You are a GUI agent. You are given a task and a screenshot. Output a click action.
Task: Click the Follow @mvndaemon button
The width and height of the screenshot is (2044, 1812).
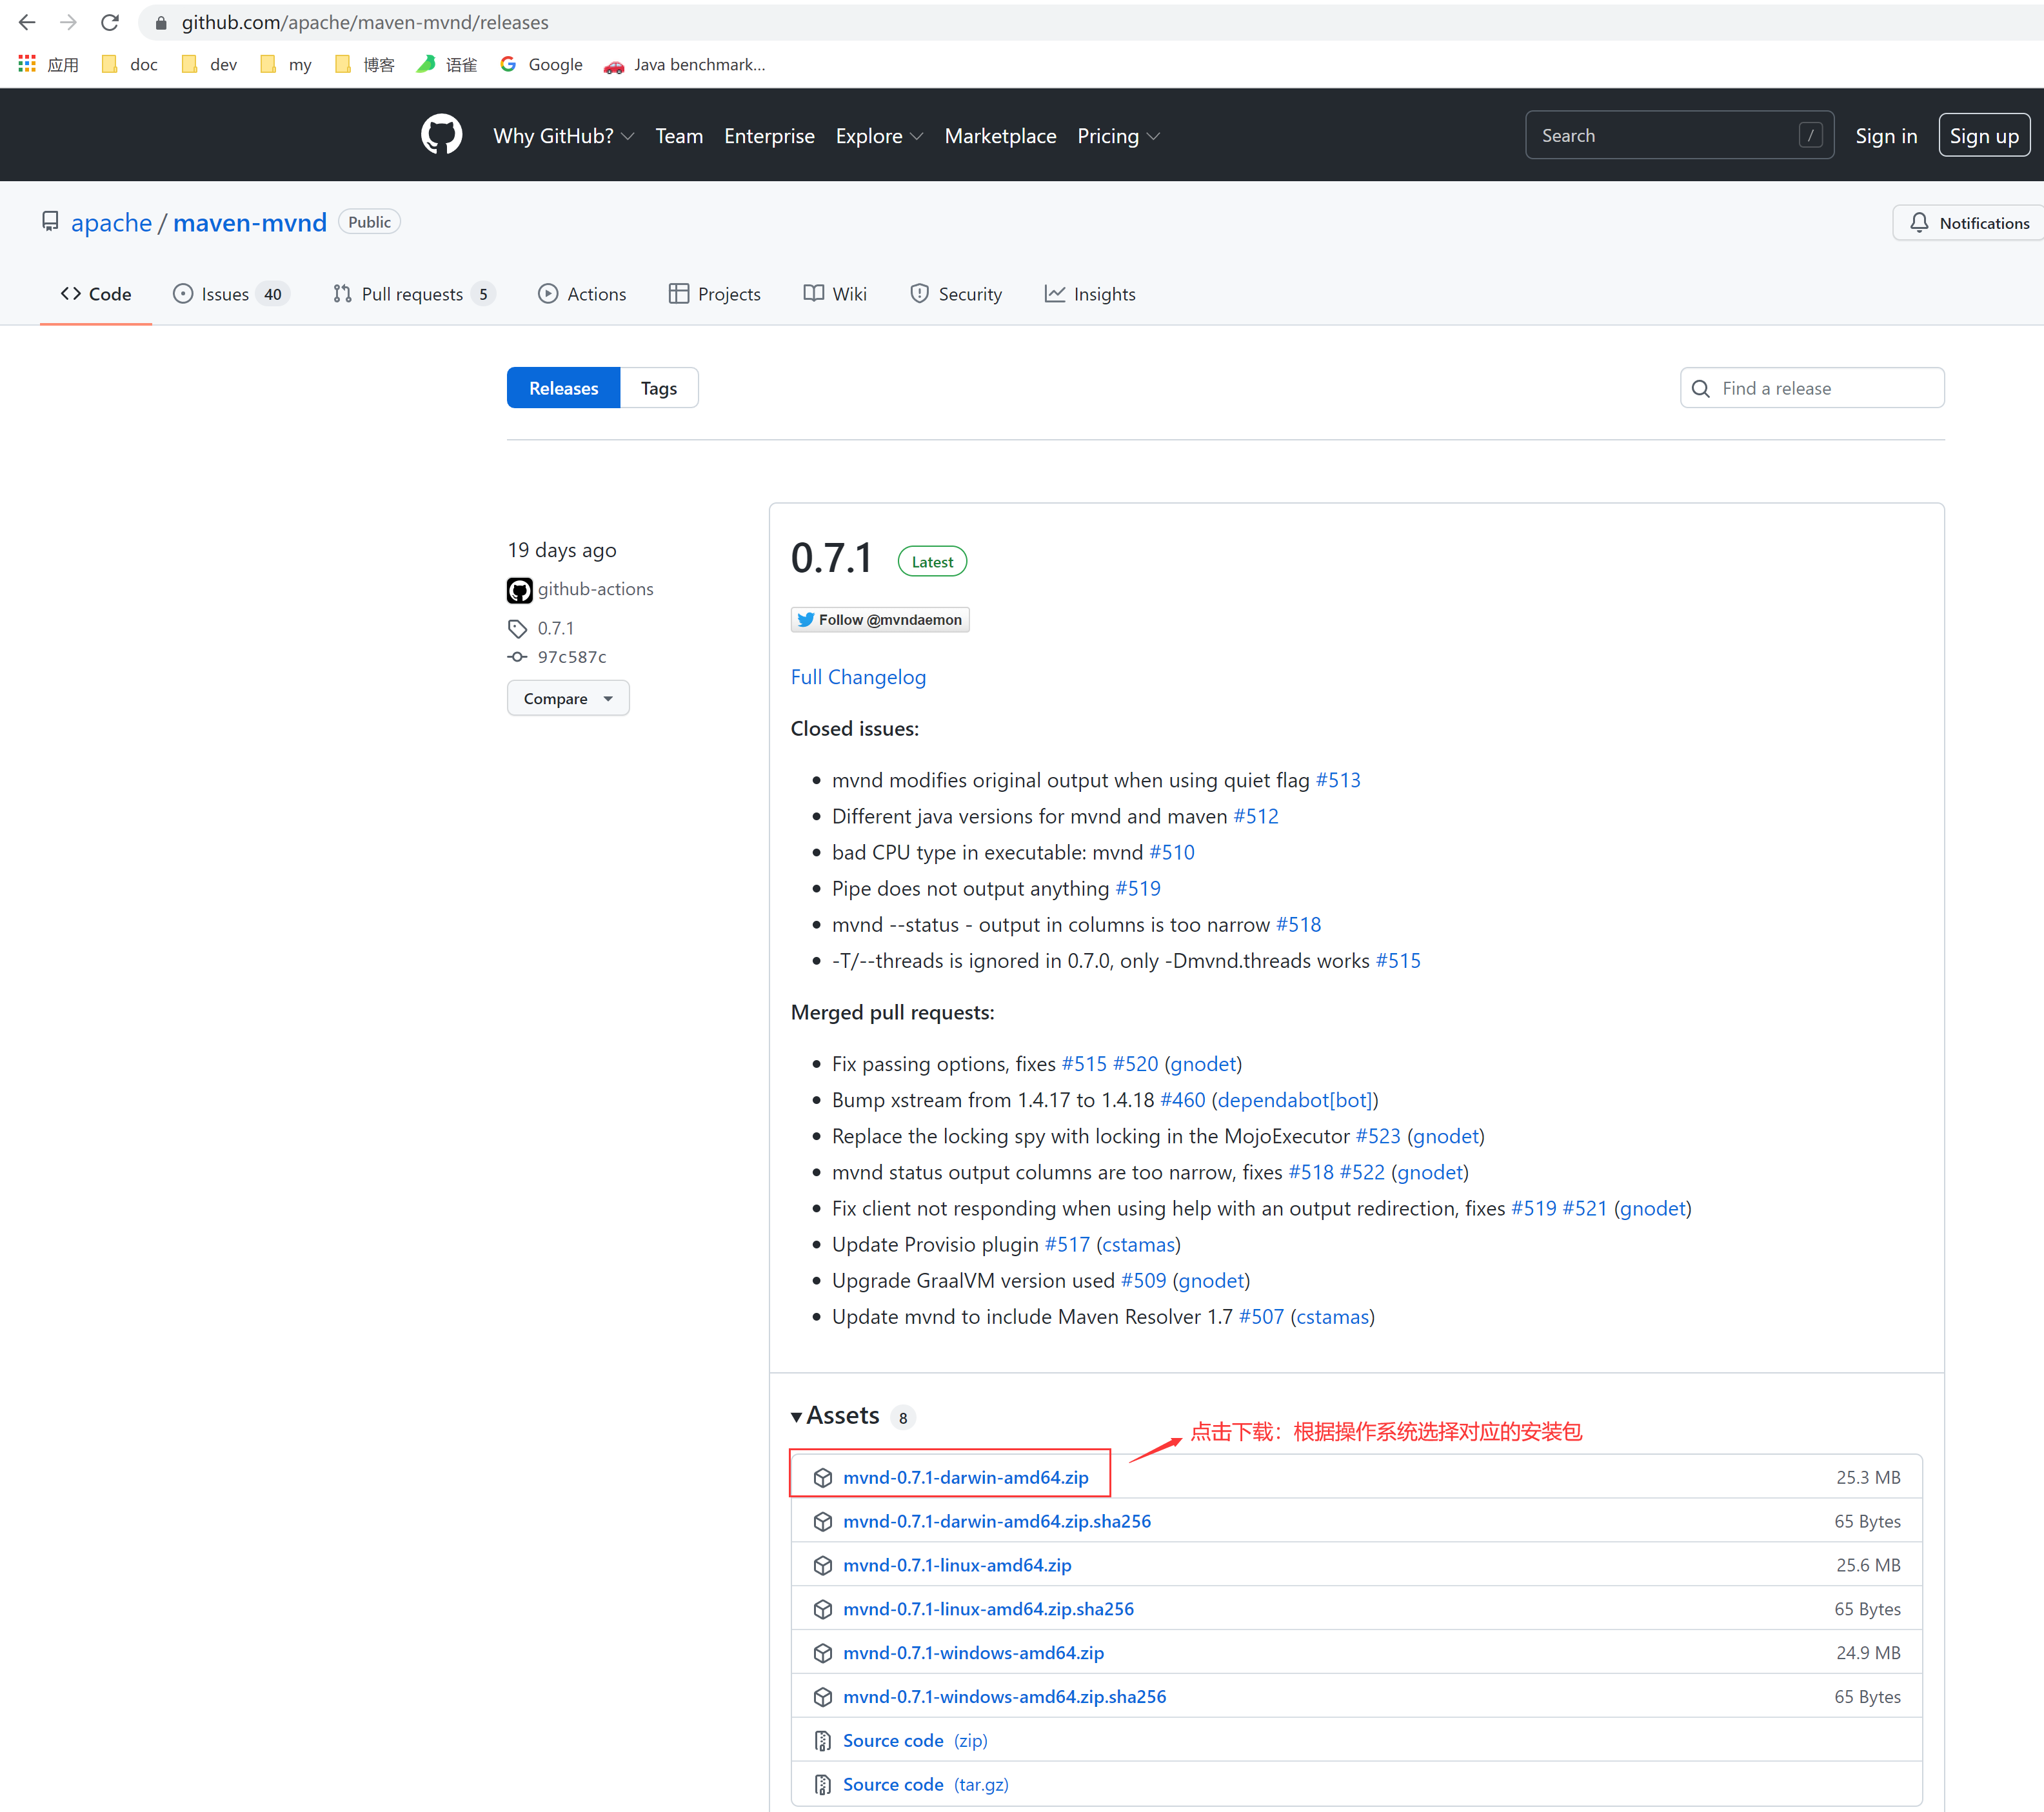(879, 620)
